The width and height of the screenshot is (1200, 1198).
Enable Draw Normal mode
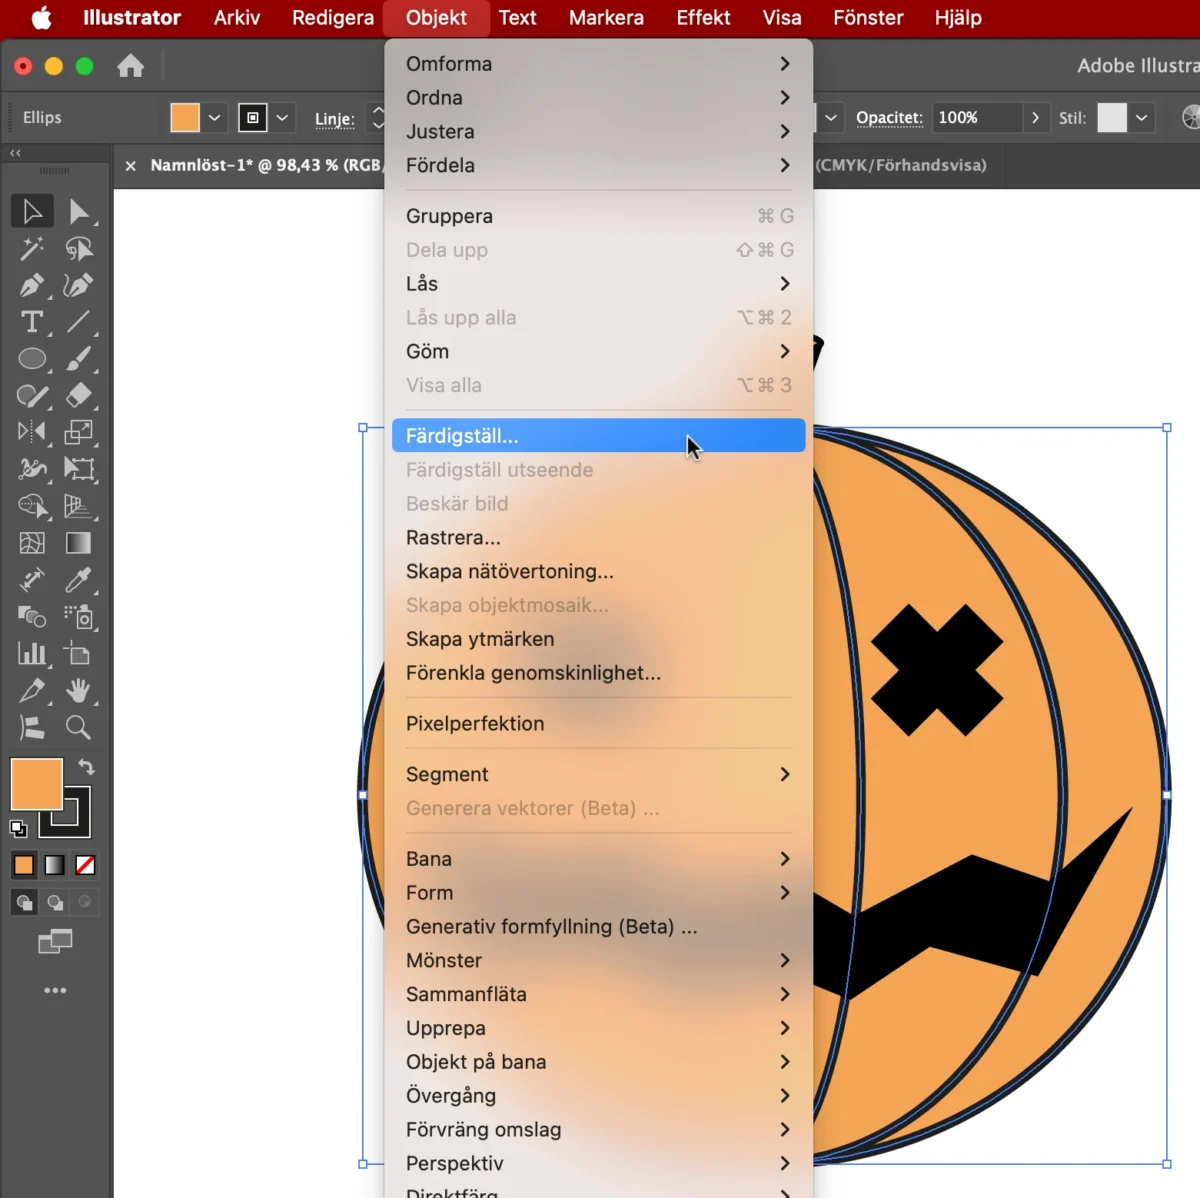(24, 903)
